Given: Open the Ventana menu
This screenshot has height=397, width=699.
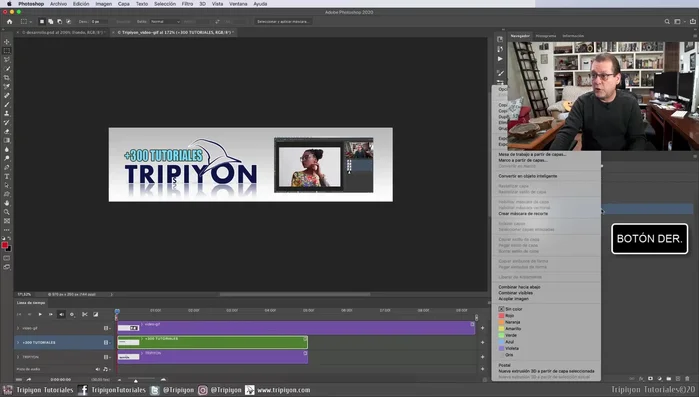Looking at the screenshot, I should click(x=238, y=4).
